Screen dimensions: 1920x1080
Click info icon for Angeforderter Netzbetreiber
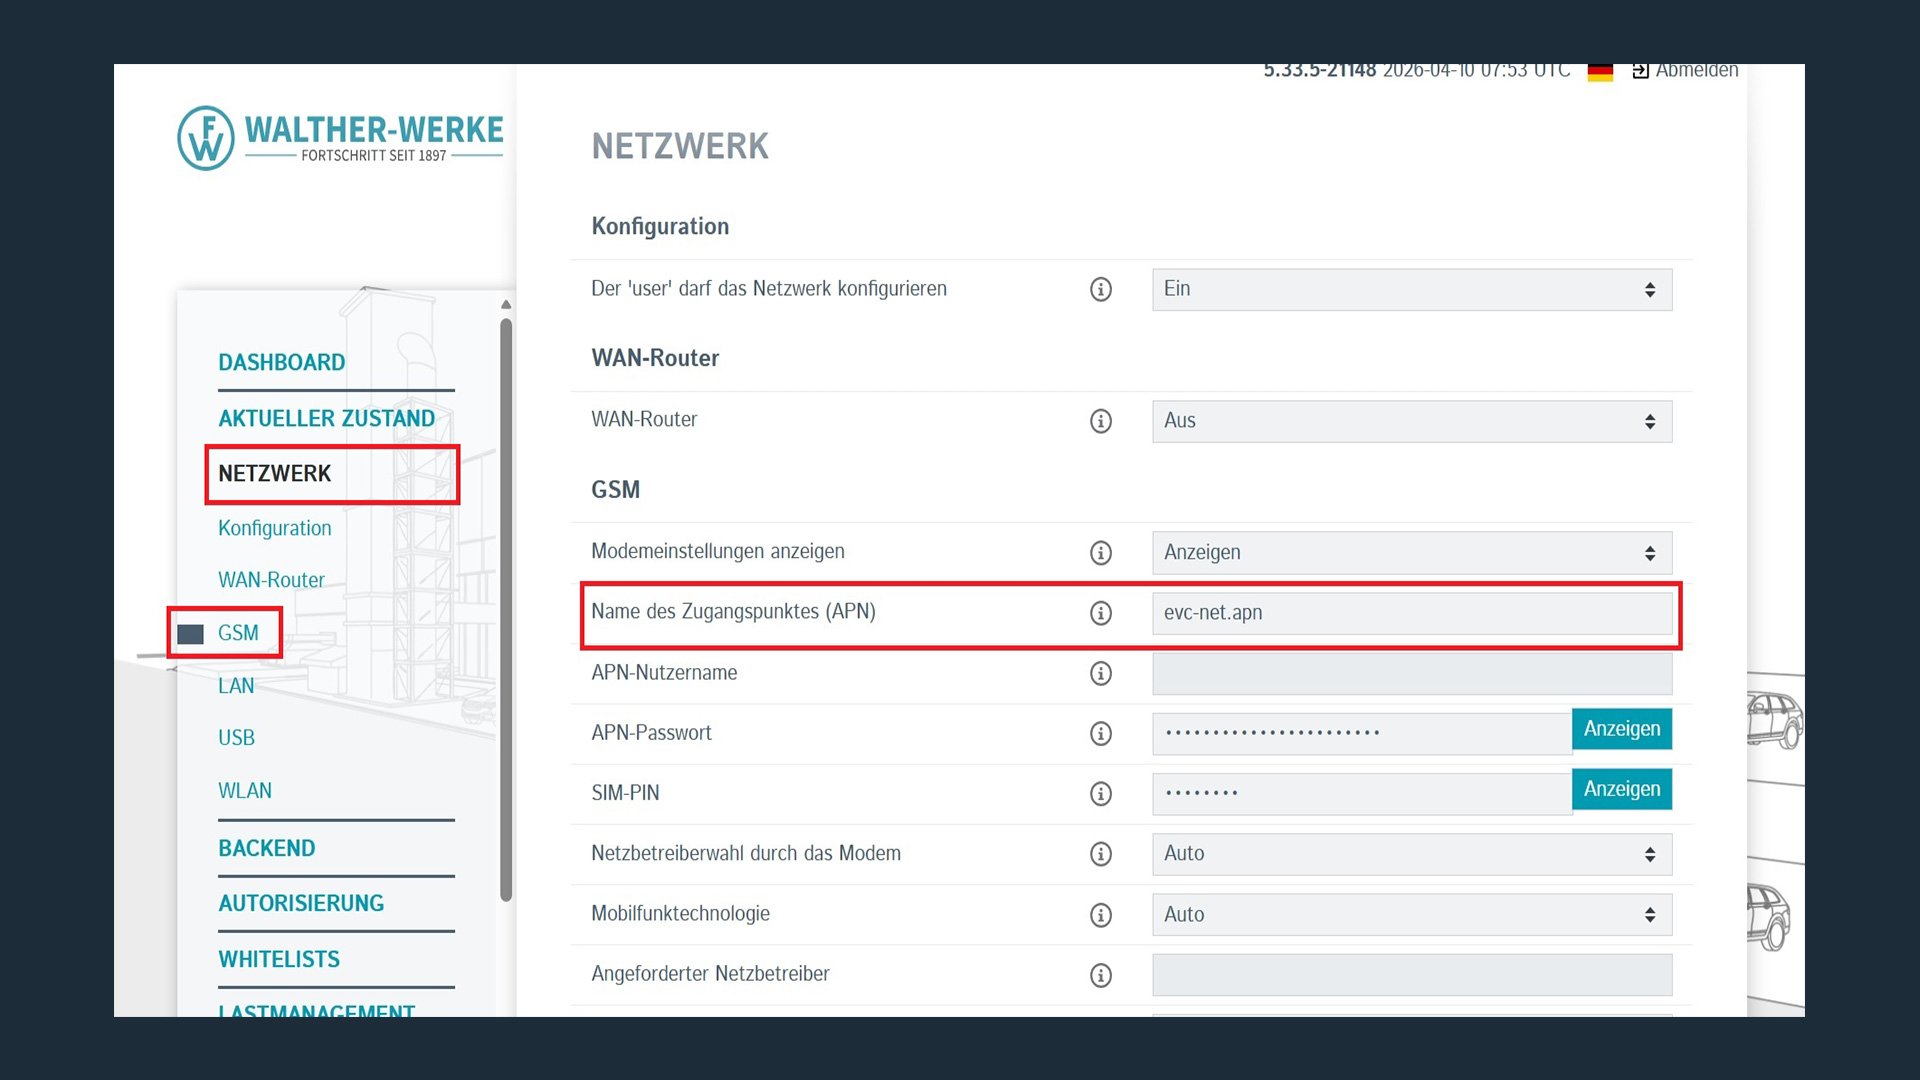pos(1100,975)
